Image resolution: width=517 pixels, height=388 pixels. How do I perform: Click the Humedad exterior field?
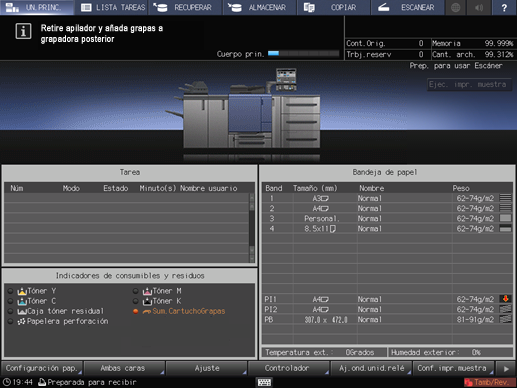(x=450, y=352)
